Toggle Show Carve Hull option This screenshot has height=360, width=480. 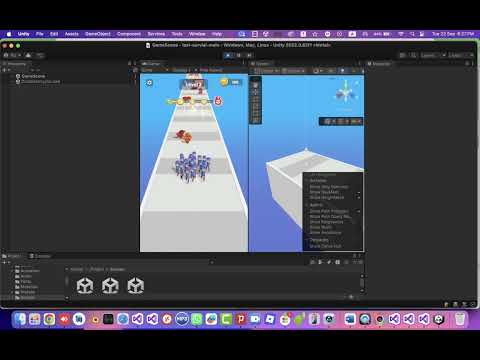point(325,246)
